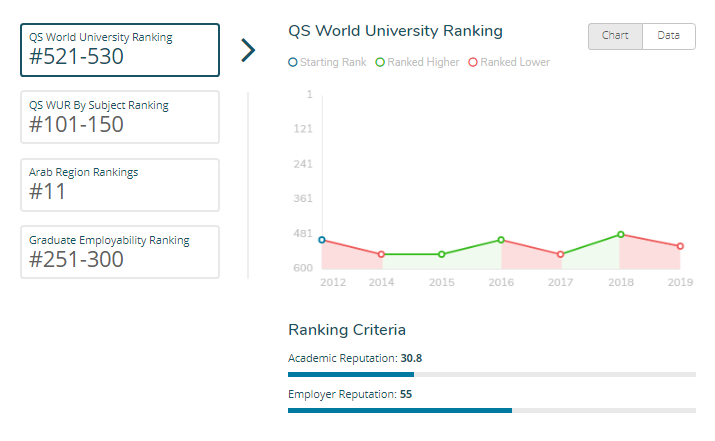Click the 481 y-axis label
Image resolution: width=715 pixels, height=441 pixels.
point(303,233)
